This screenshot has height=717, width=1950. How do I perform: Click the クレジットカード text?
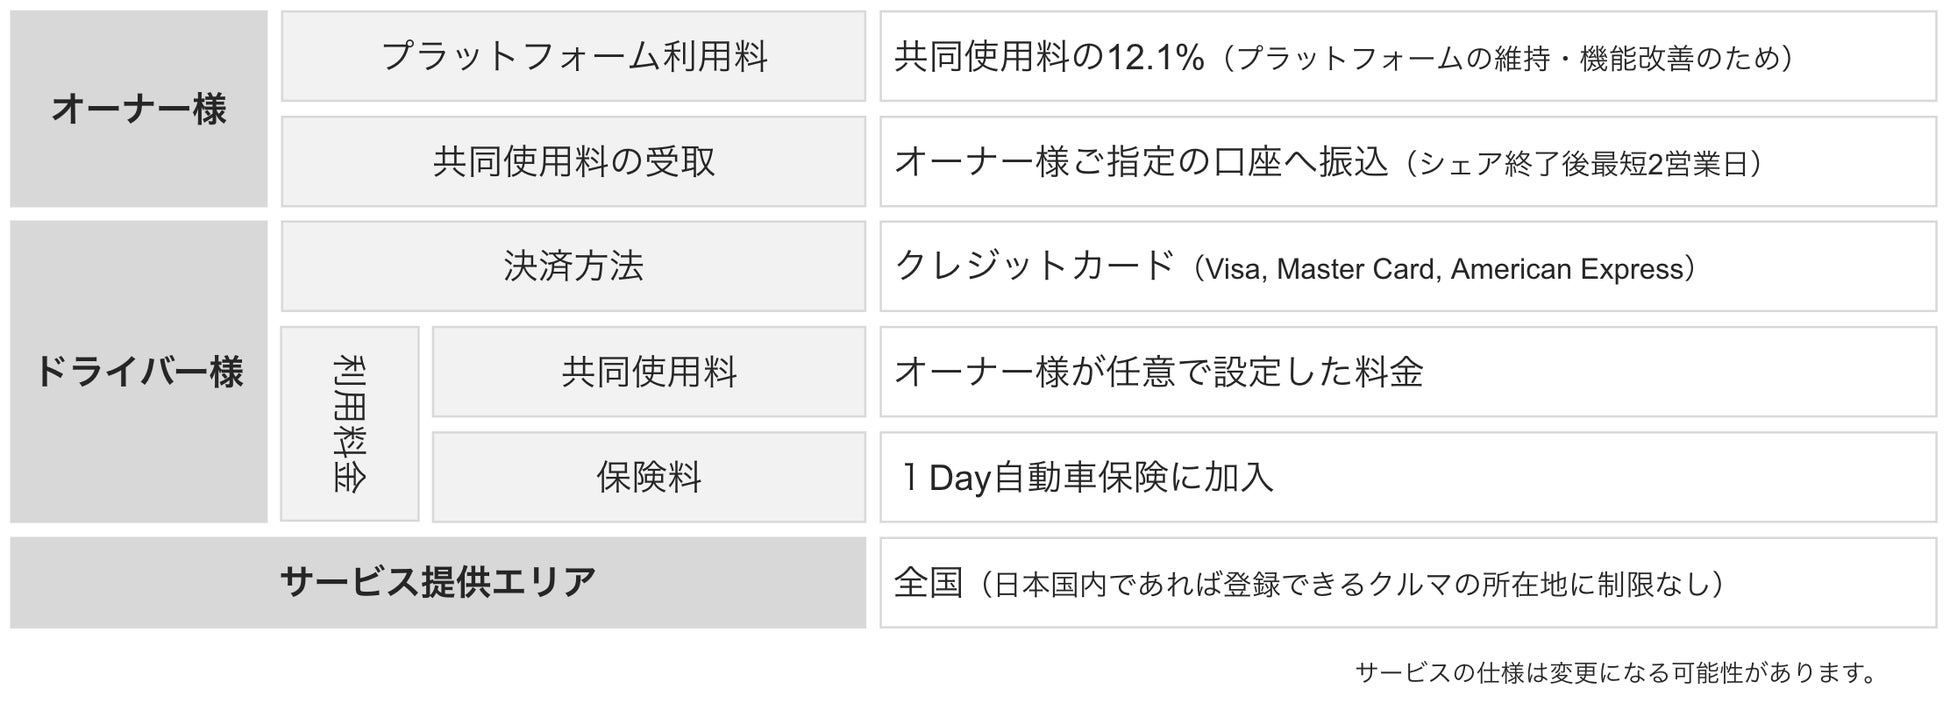(1035, 266)
